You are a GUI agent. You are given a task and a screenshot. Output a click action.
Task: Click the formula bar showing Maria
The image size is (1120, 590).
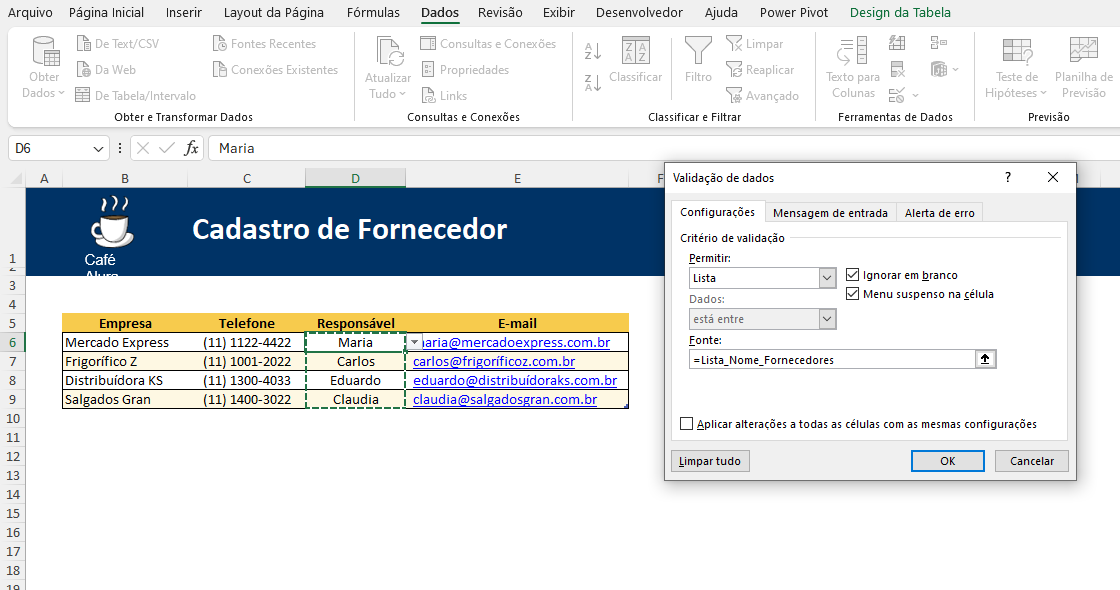point(664,149)
